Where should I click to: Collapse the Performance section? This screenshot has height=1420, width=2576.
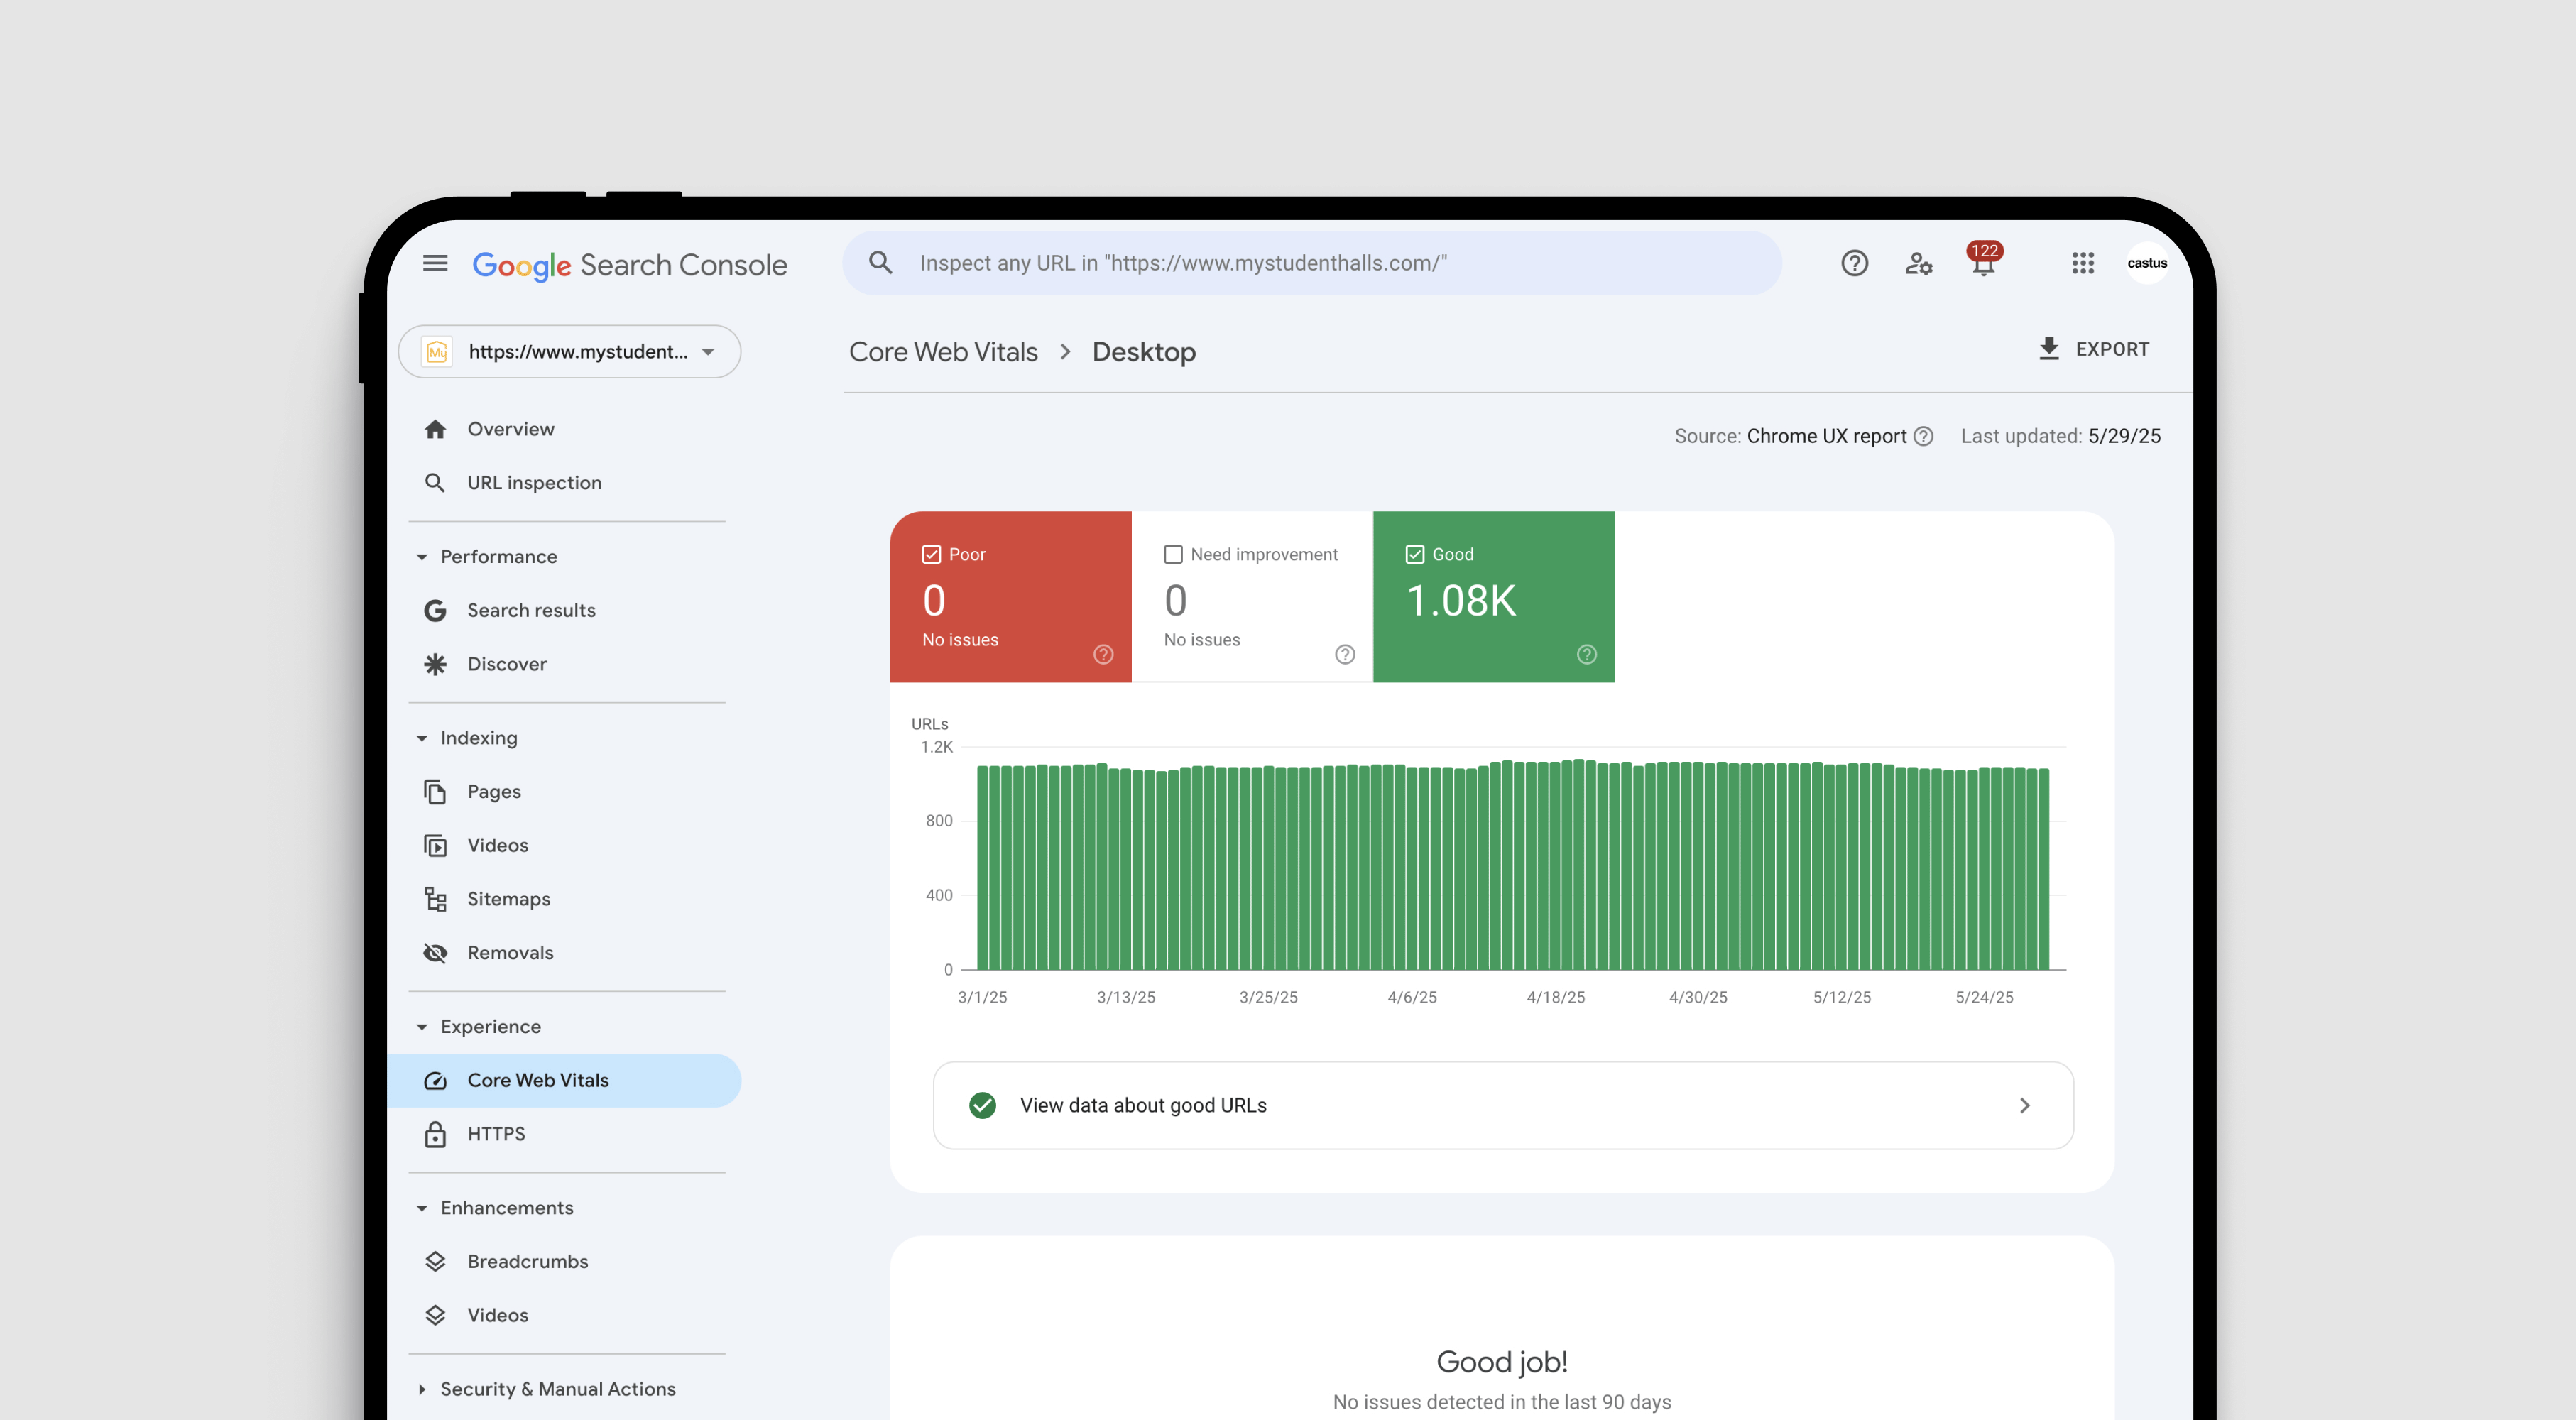coord(421,557)
